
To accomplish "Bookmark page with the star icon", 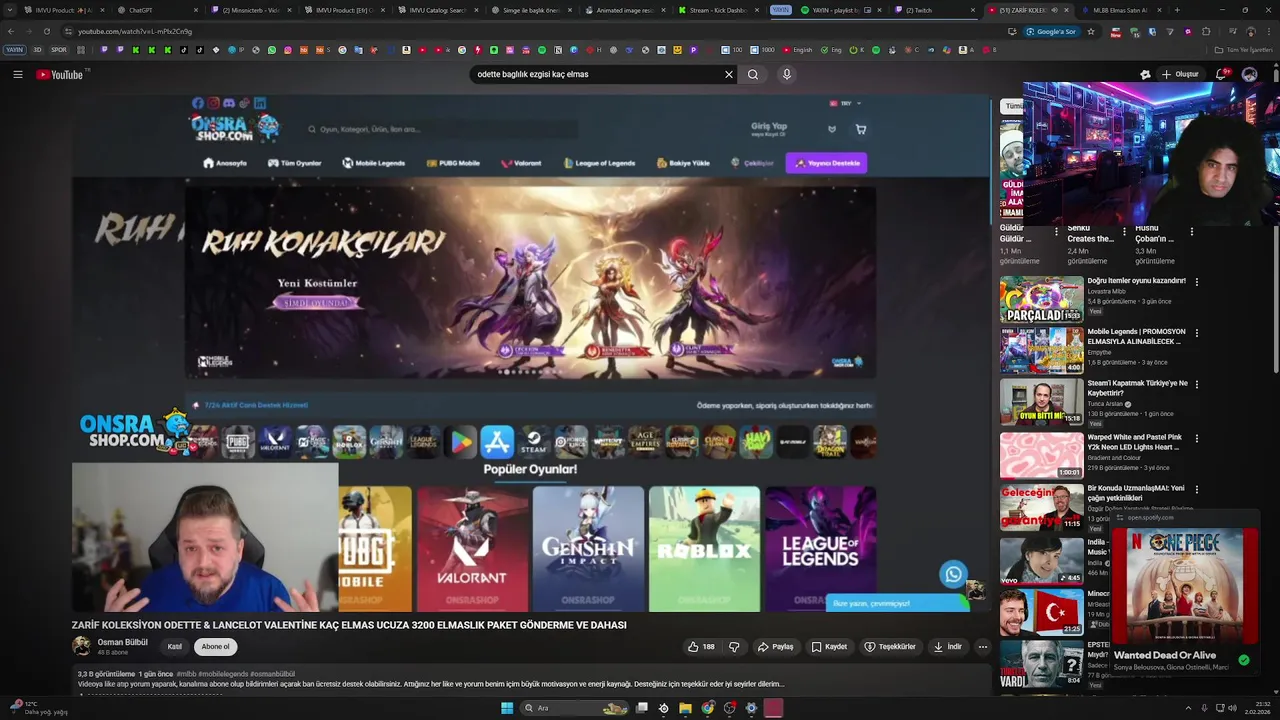I will pos(1091,31).
